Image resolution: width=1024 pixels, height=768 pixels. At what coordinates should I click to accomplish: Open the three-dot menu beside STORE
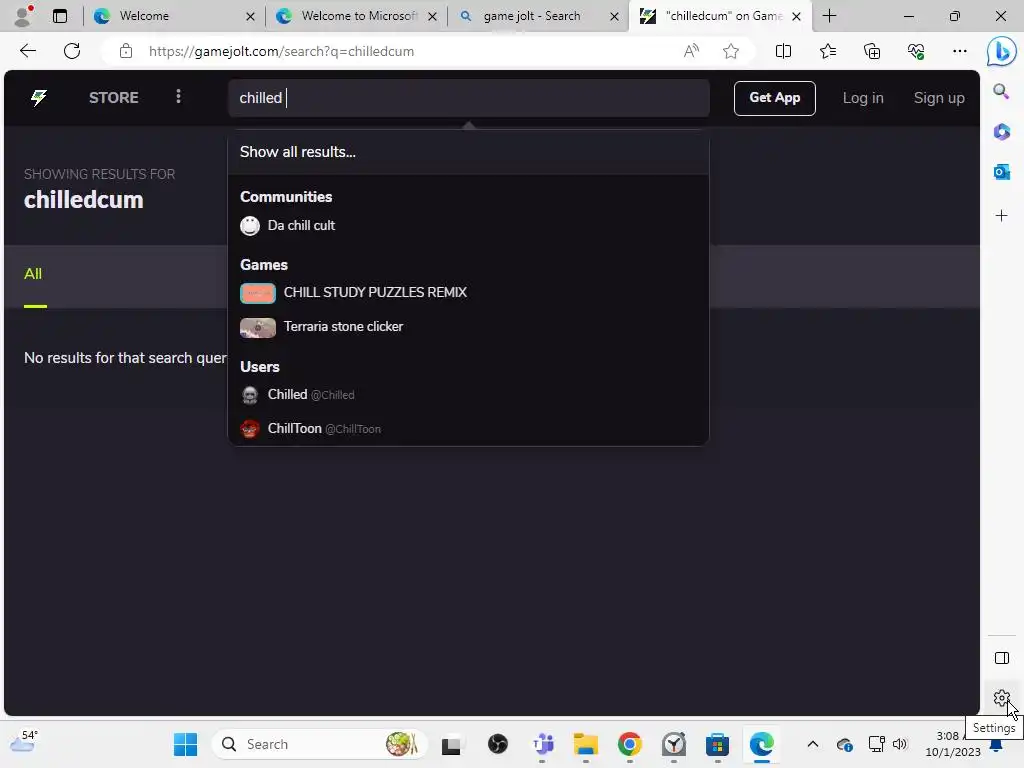coord(178,97)
